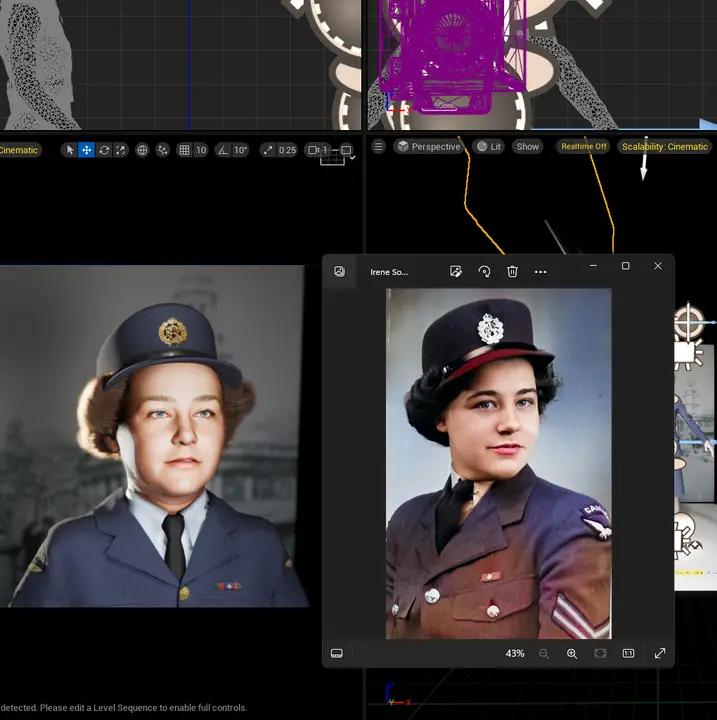Viewport: 717px width, 720px height.
Task: Select the target crosshair actor icon
Action: click(x=688, y=321)
